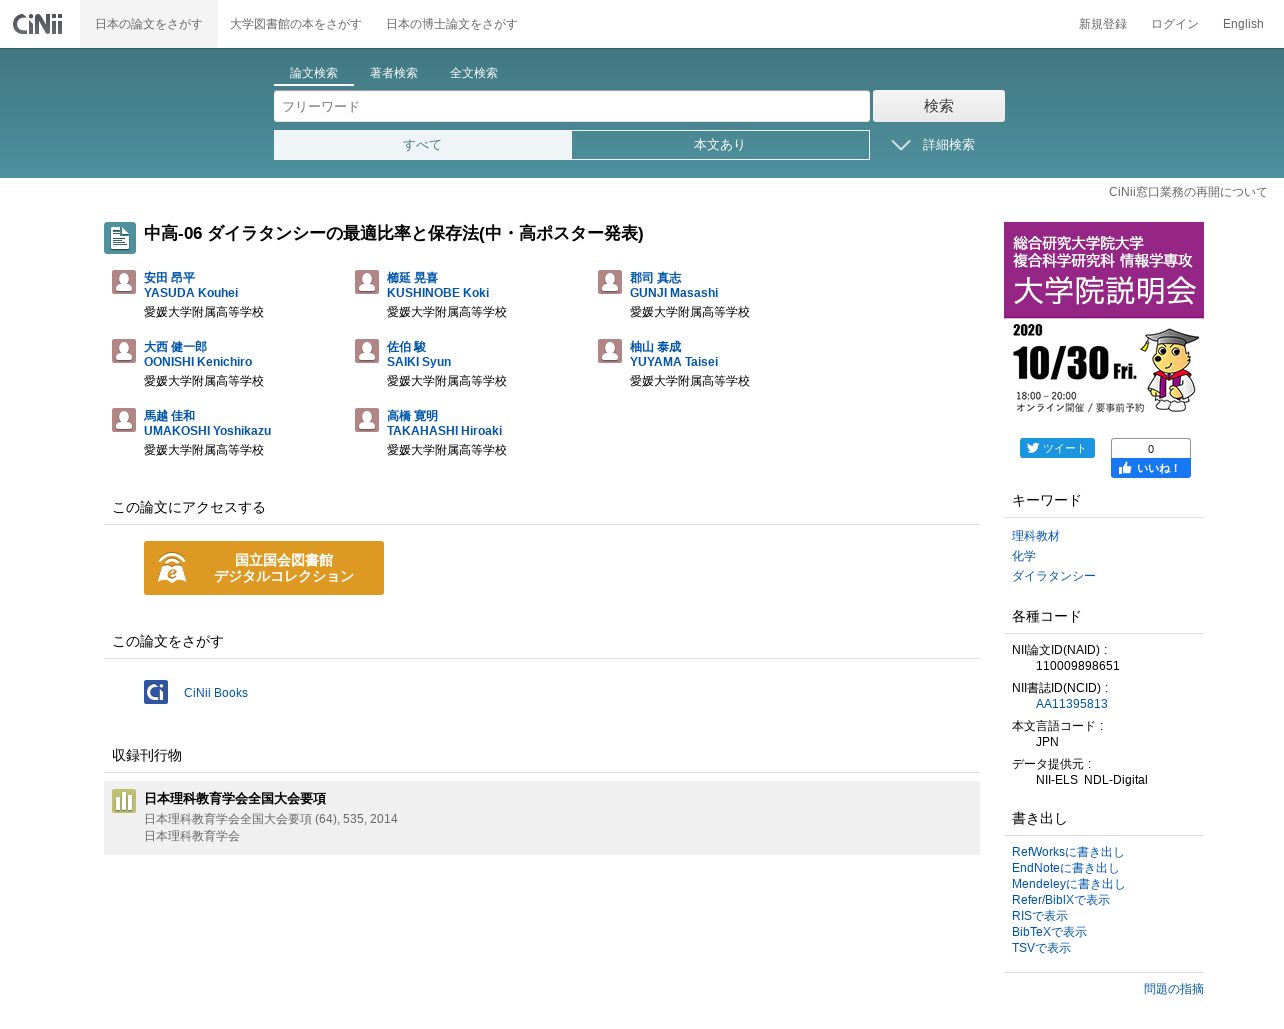Open author 櫛延 晃喜 KUSHINOBE Koki link
The height and width of the screenshot is (1029, 1284).
(x=438, y=285)
